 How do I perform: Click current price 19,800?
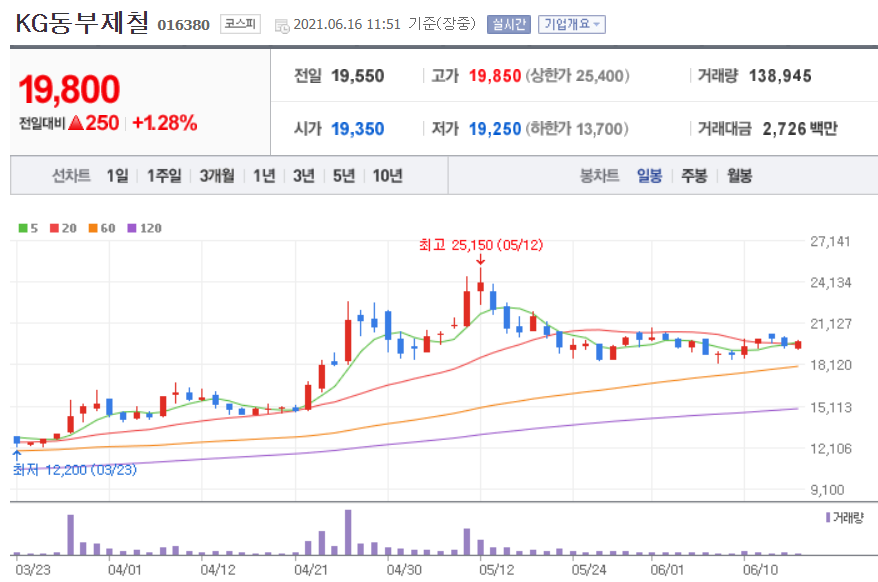pos(69,90)
